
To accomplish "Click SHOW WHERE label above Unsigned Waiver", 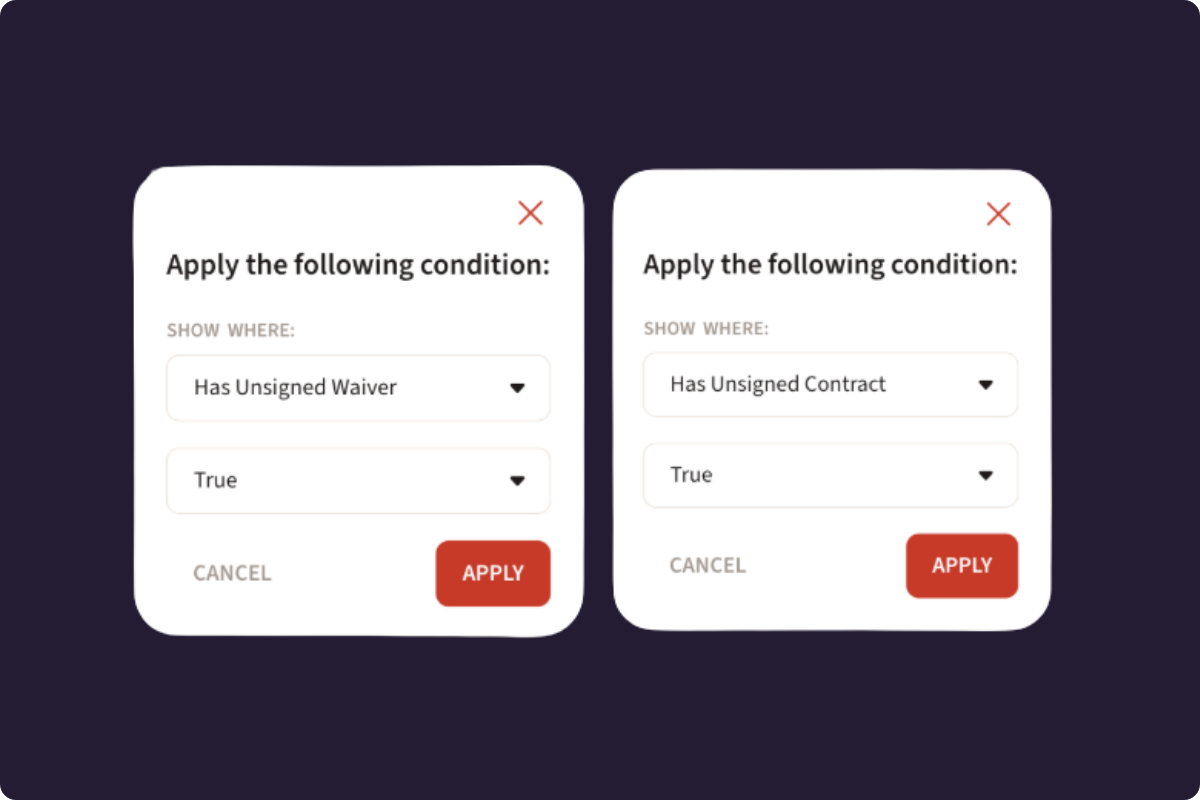I will pyautogui.click(x=230, y=331).
